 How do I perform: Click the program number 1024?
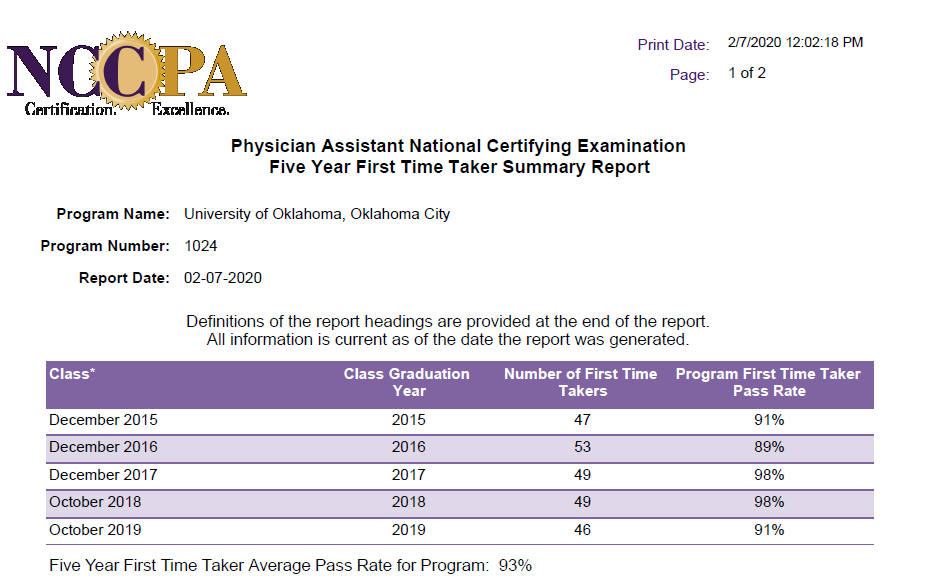[x=201, y=246]
